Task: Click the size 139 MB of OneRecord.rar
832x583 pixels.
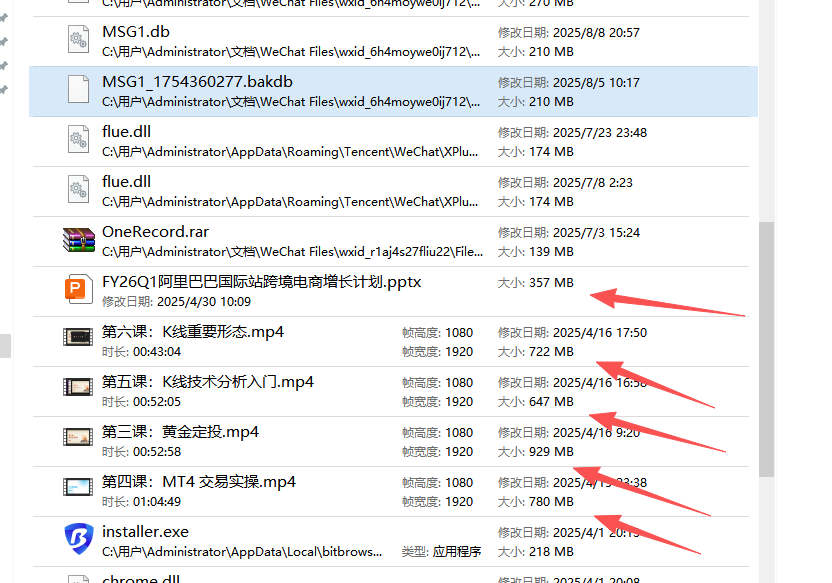Action: click(x=535, y=251)
